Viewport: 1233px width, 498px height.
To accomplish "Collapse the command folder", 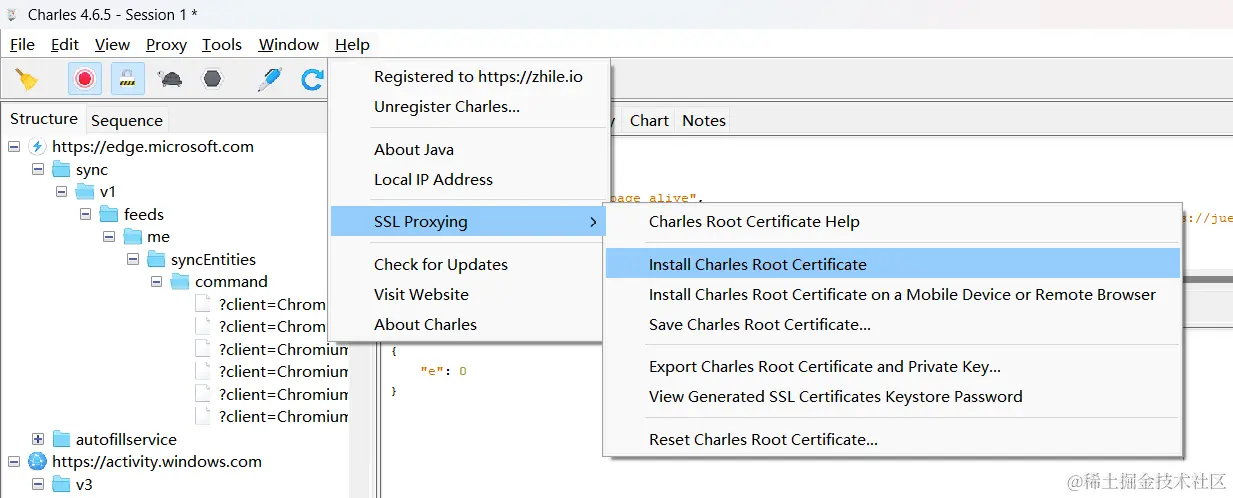I will point(158,282).
